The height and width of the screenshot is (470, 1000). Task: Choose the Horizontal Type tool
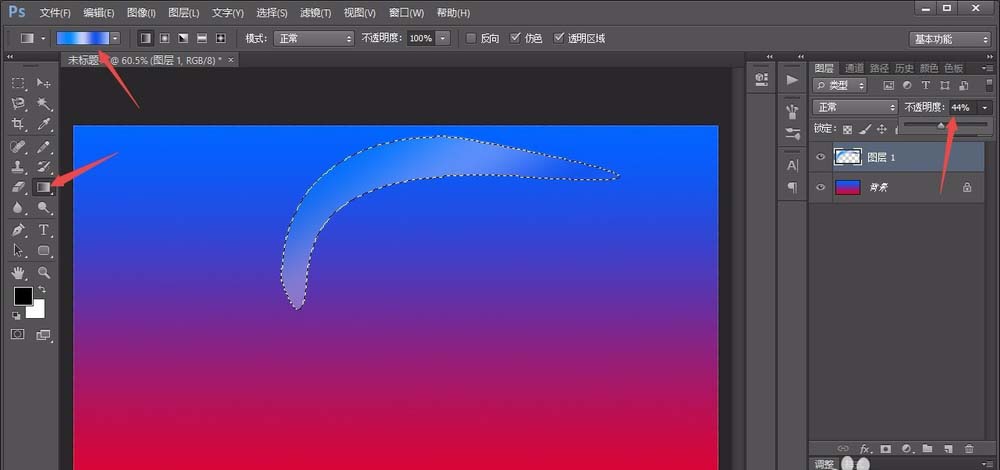[44, 230]
